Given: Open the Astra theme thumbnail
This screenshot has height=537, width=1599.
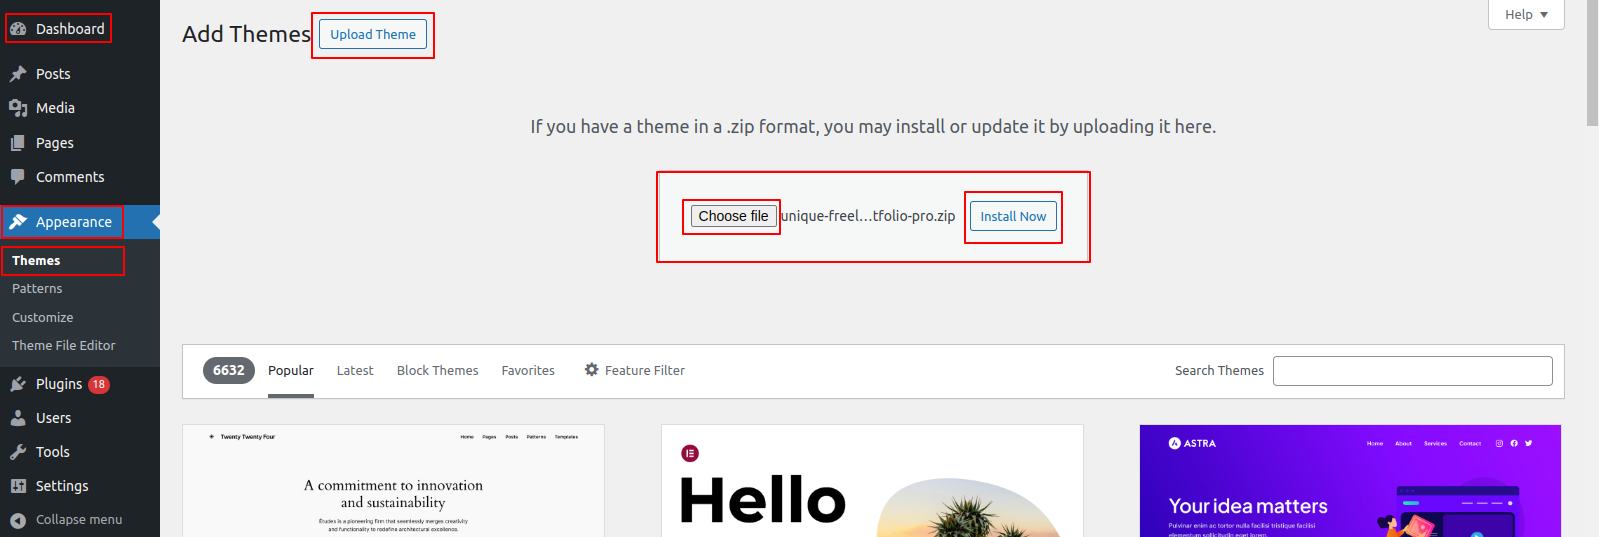Looking at the screenshot, I should coord(1350,481).
